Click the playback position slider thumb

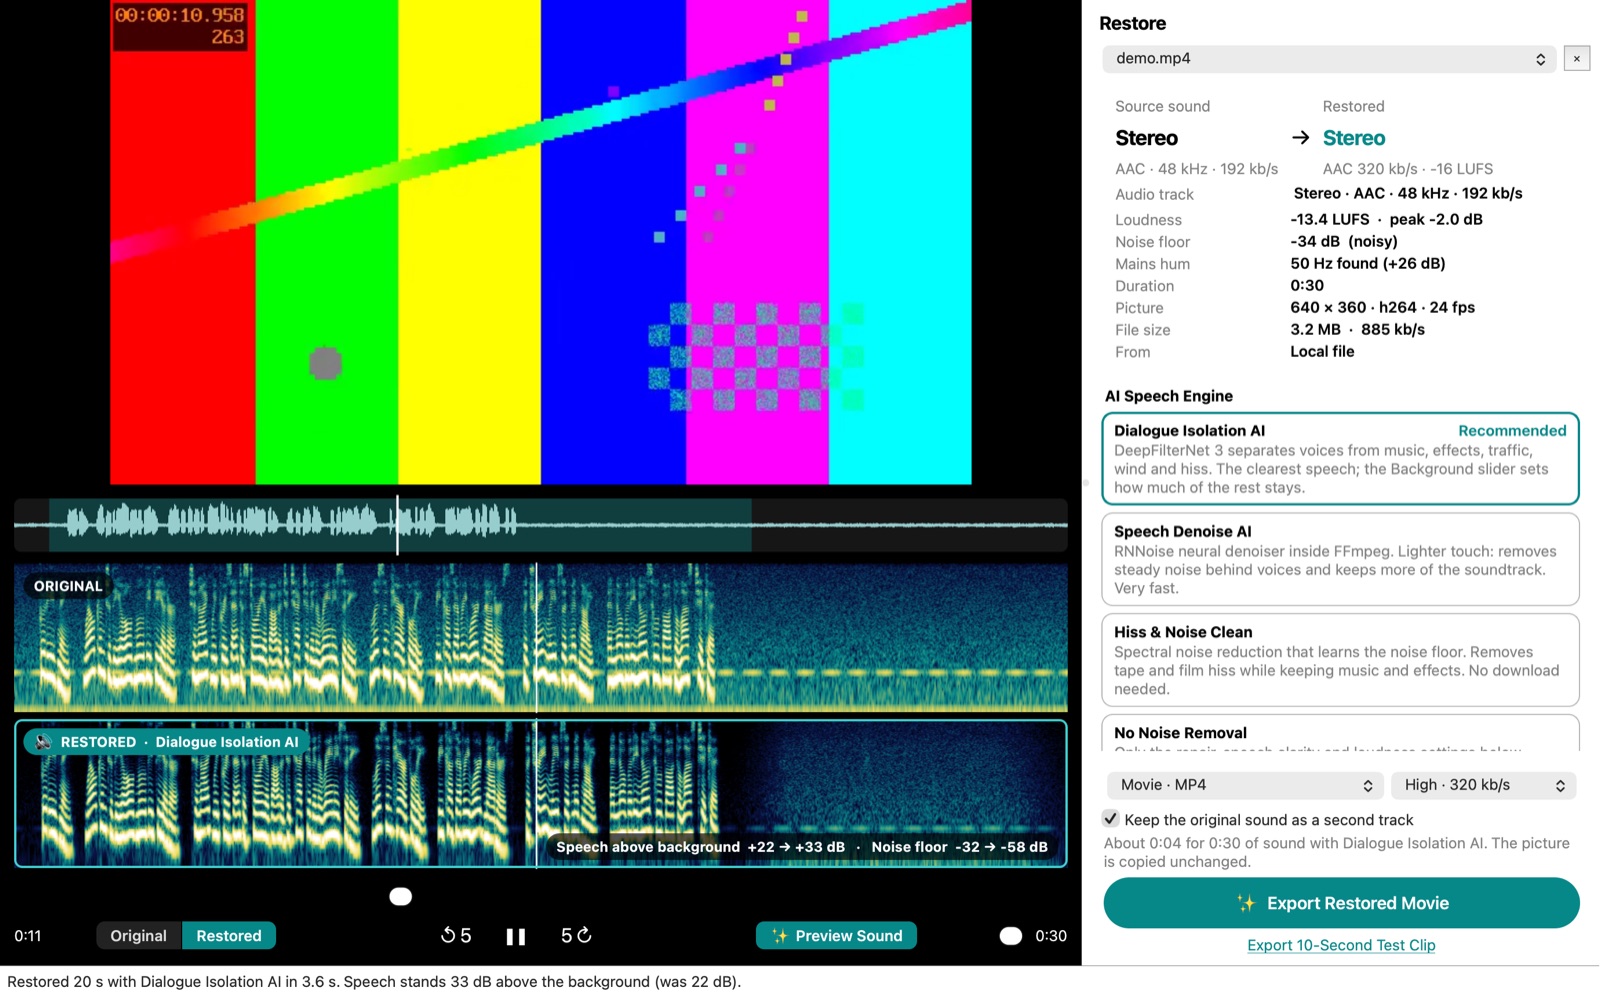click(400, 896)
